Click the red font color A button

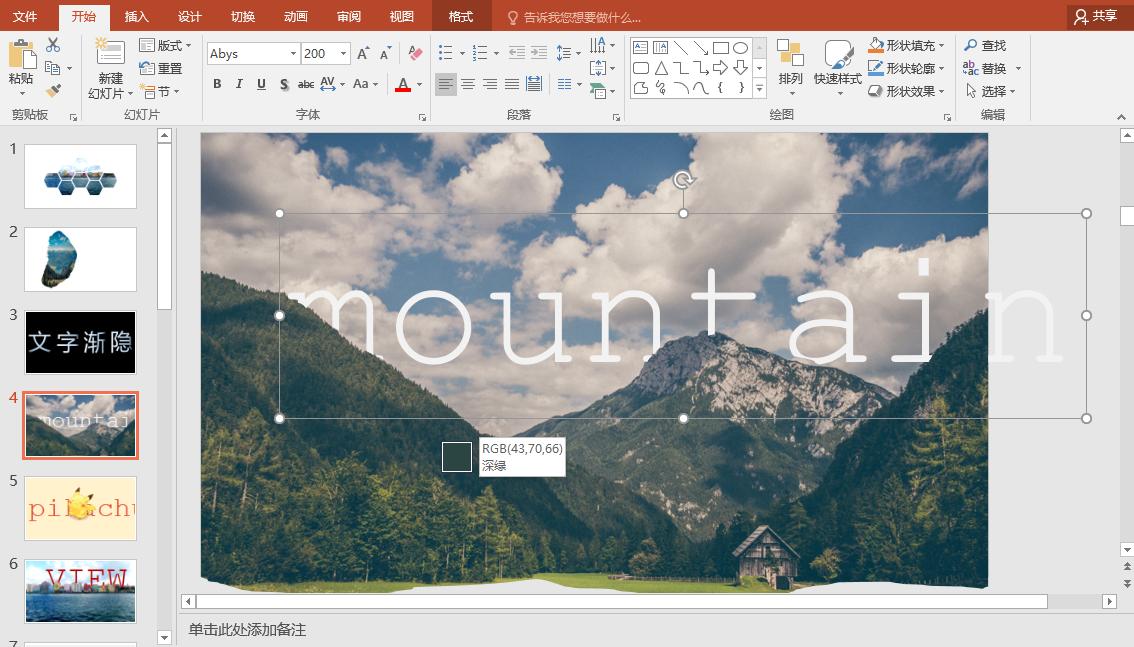403,85
